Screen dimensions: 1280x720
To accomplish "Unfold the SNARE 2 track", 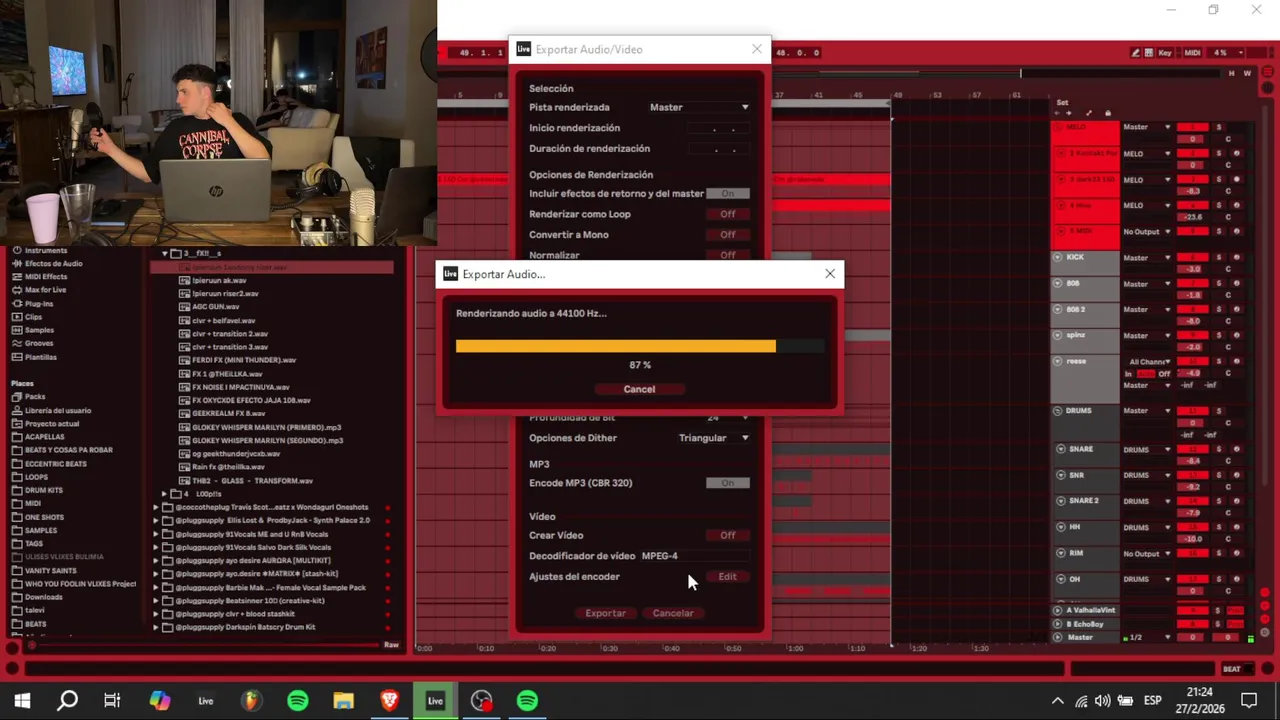I will pyautogui.click(x=1060, y=501).
